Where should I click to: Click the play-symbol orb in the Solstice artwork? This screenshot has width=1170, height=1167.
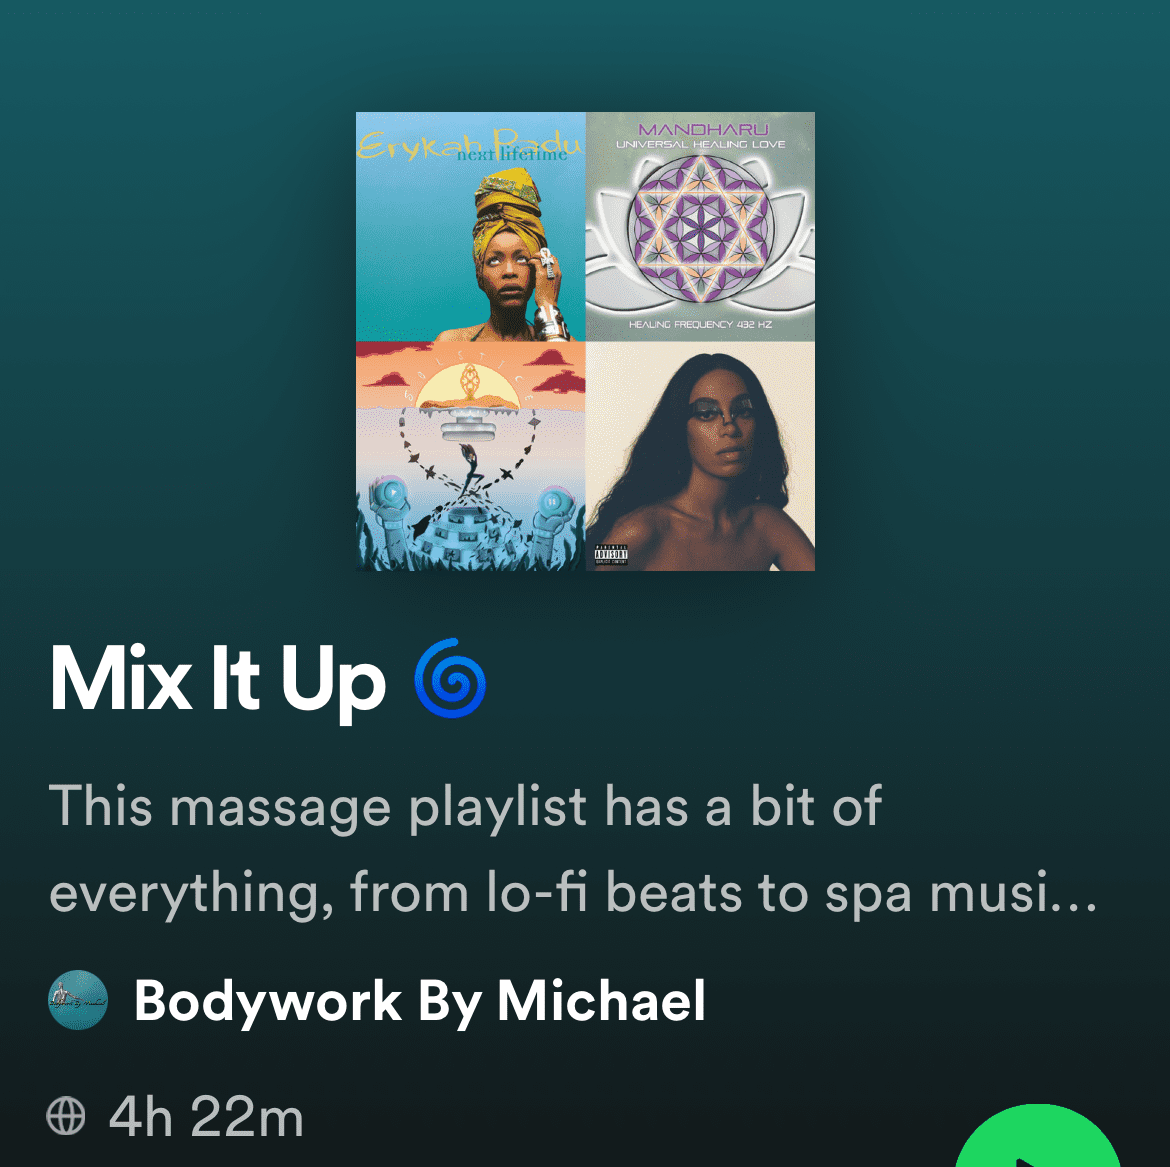pyautogui.click(x=392, y=492)
